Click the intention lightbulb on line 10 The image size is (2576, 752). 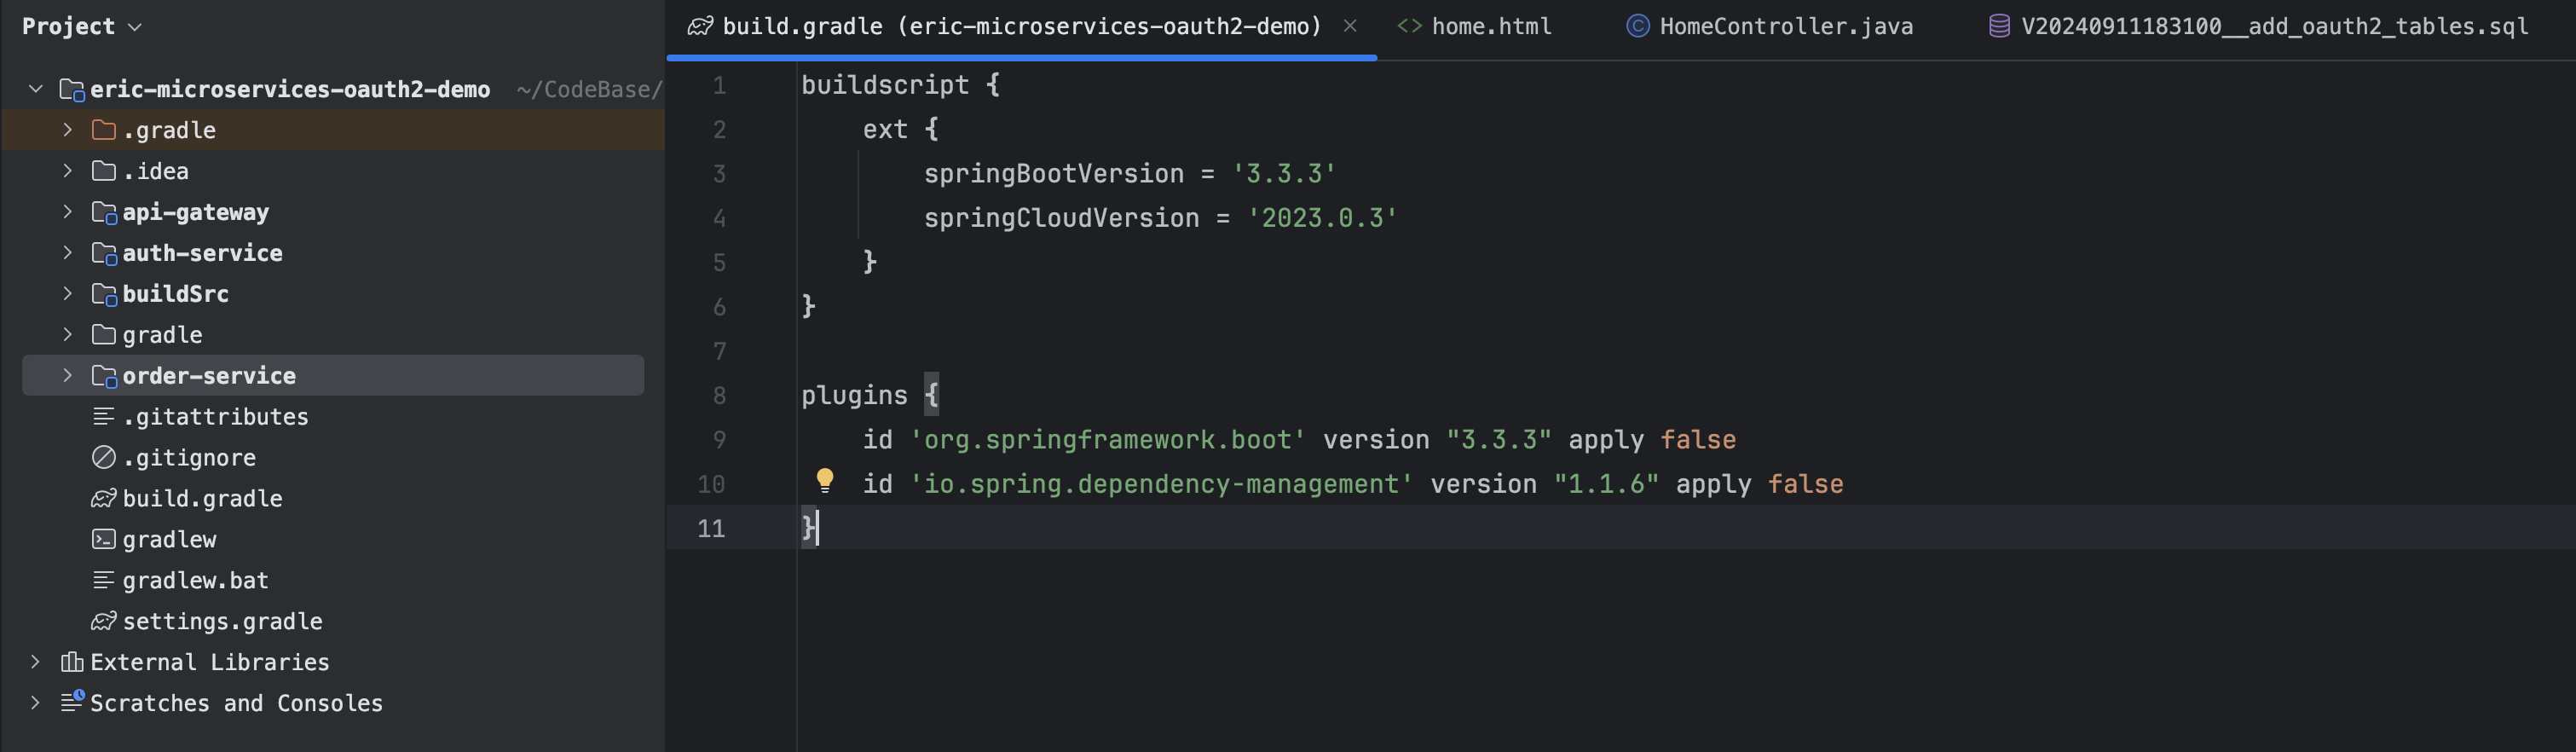point(825,481)
